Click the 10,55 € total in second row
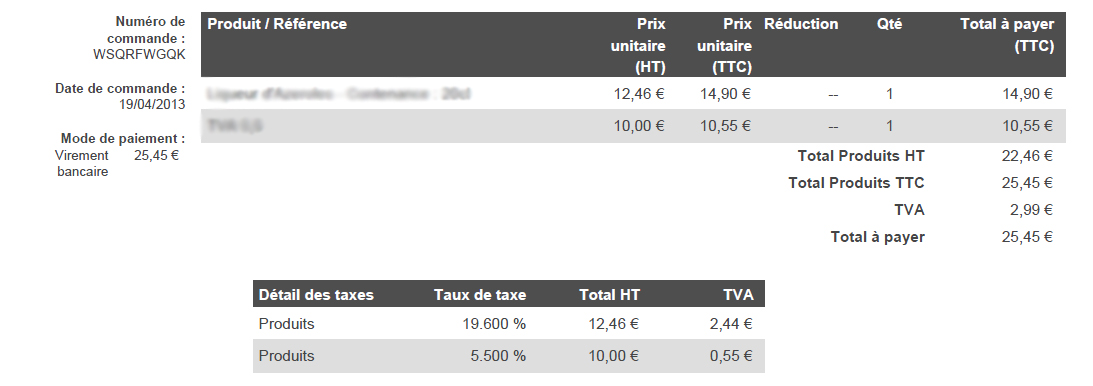Screen dimensions: 1093x386 click(x=1027, y=126)
